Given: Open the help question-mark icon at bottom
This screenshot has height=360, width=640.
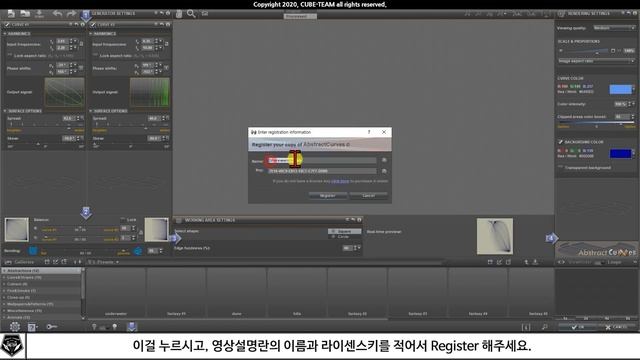Looking at the screenshot, I should [x=32, y=327].
